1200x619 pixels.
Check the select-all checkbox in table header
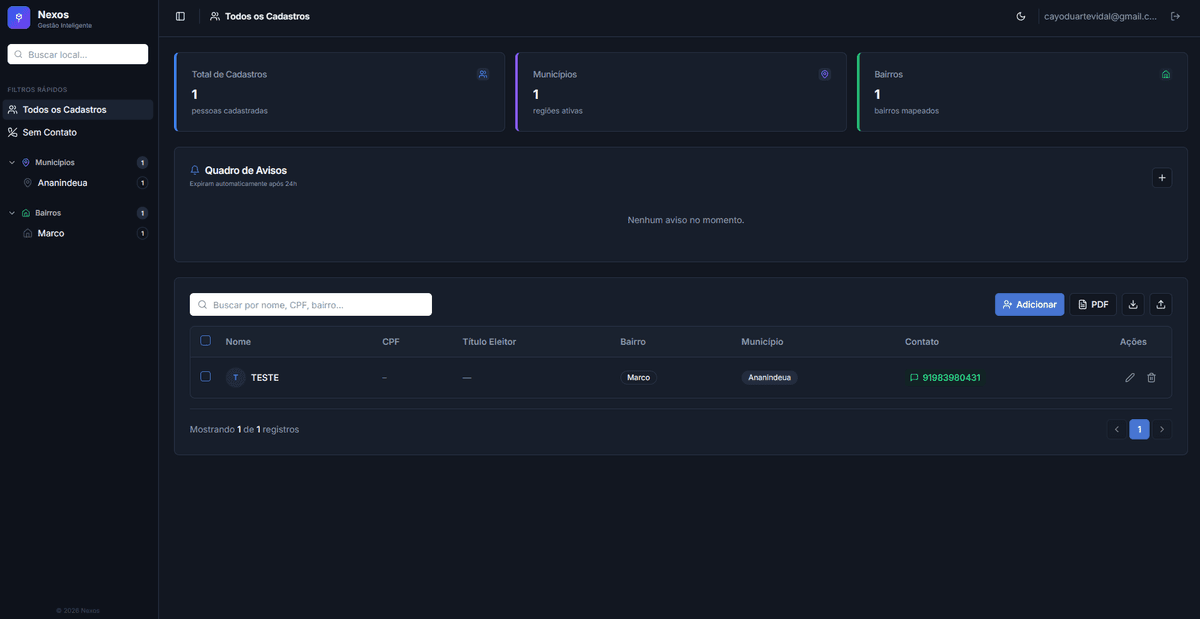point(206,341)
